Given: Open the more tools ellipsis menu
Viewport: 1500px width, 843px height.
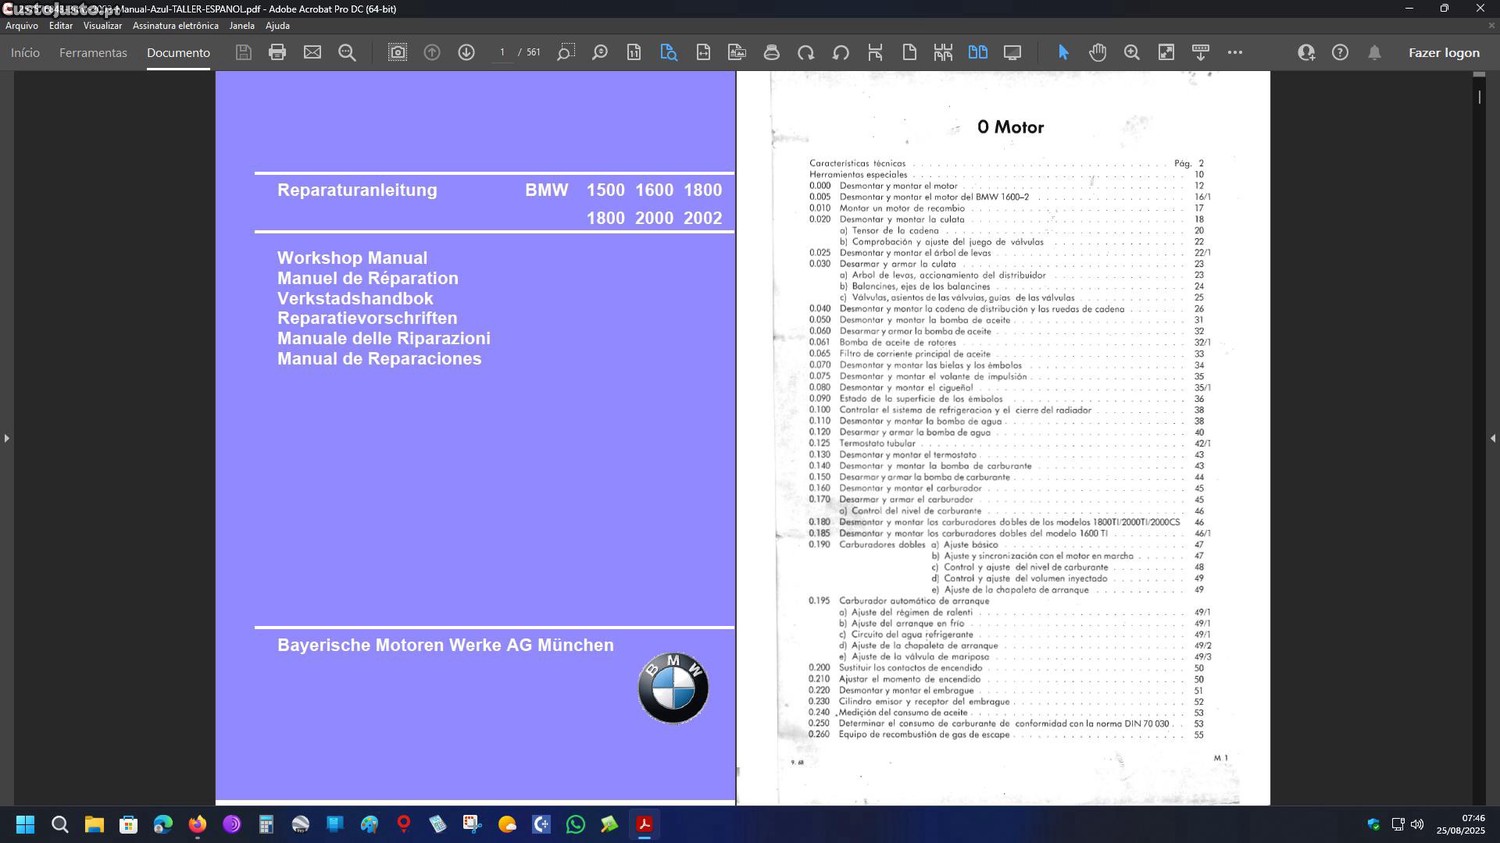Looking at the screenshot, I should (x=1235, y=52).
